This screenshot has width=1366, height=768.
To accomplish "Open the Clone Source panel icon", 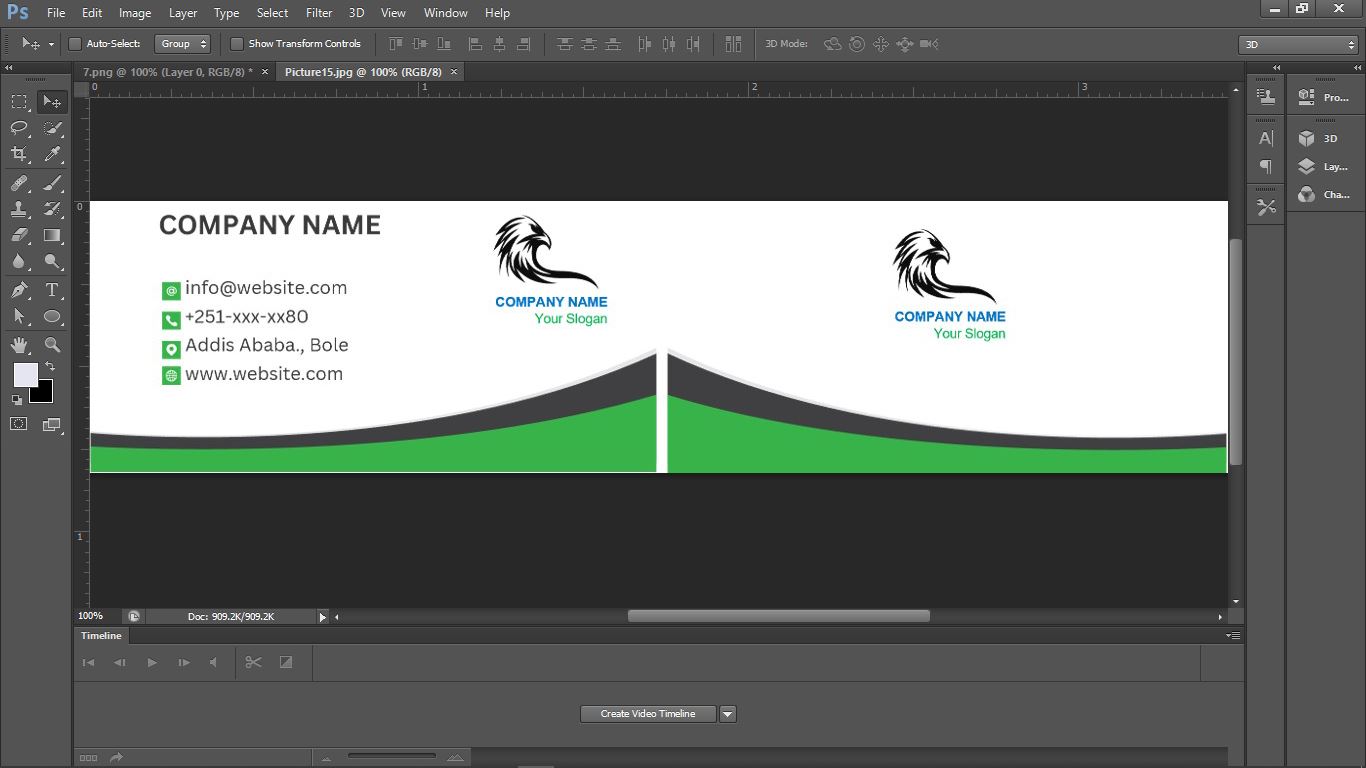I will pos(1266,97).
